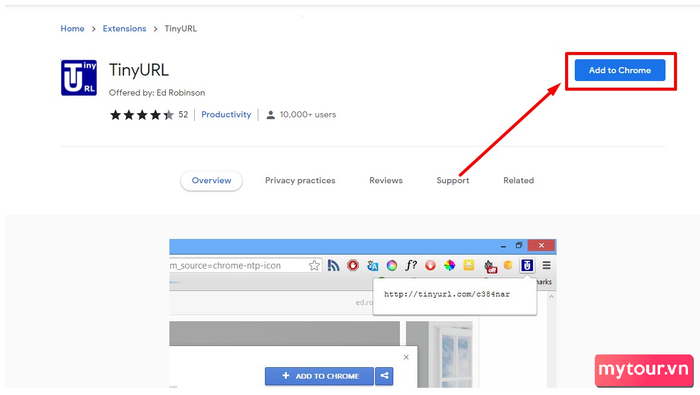Image resolution: width=700 pixels, height=395 pixels.
Task: Click the RSS feed extension icon
Action: click(333, 266)
